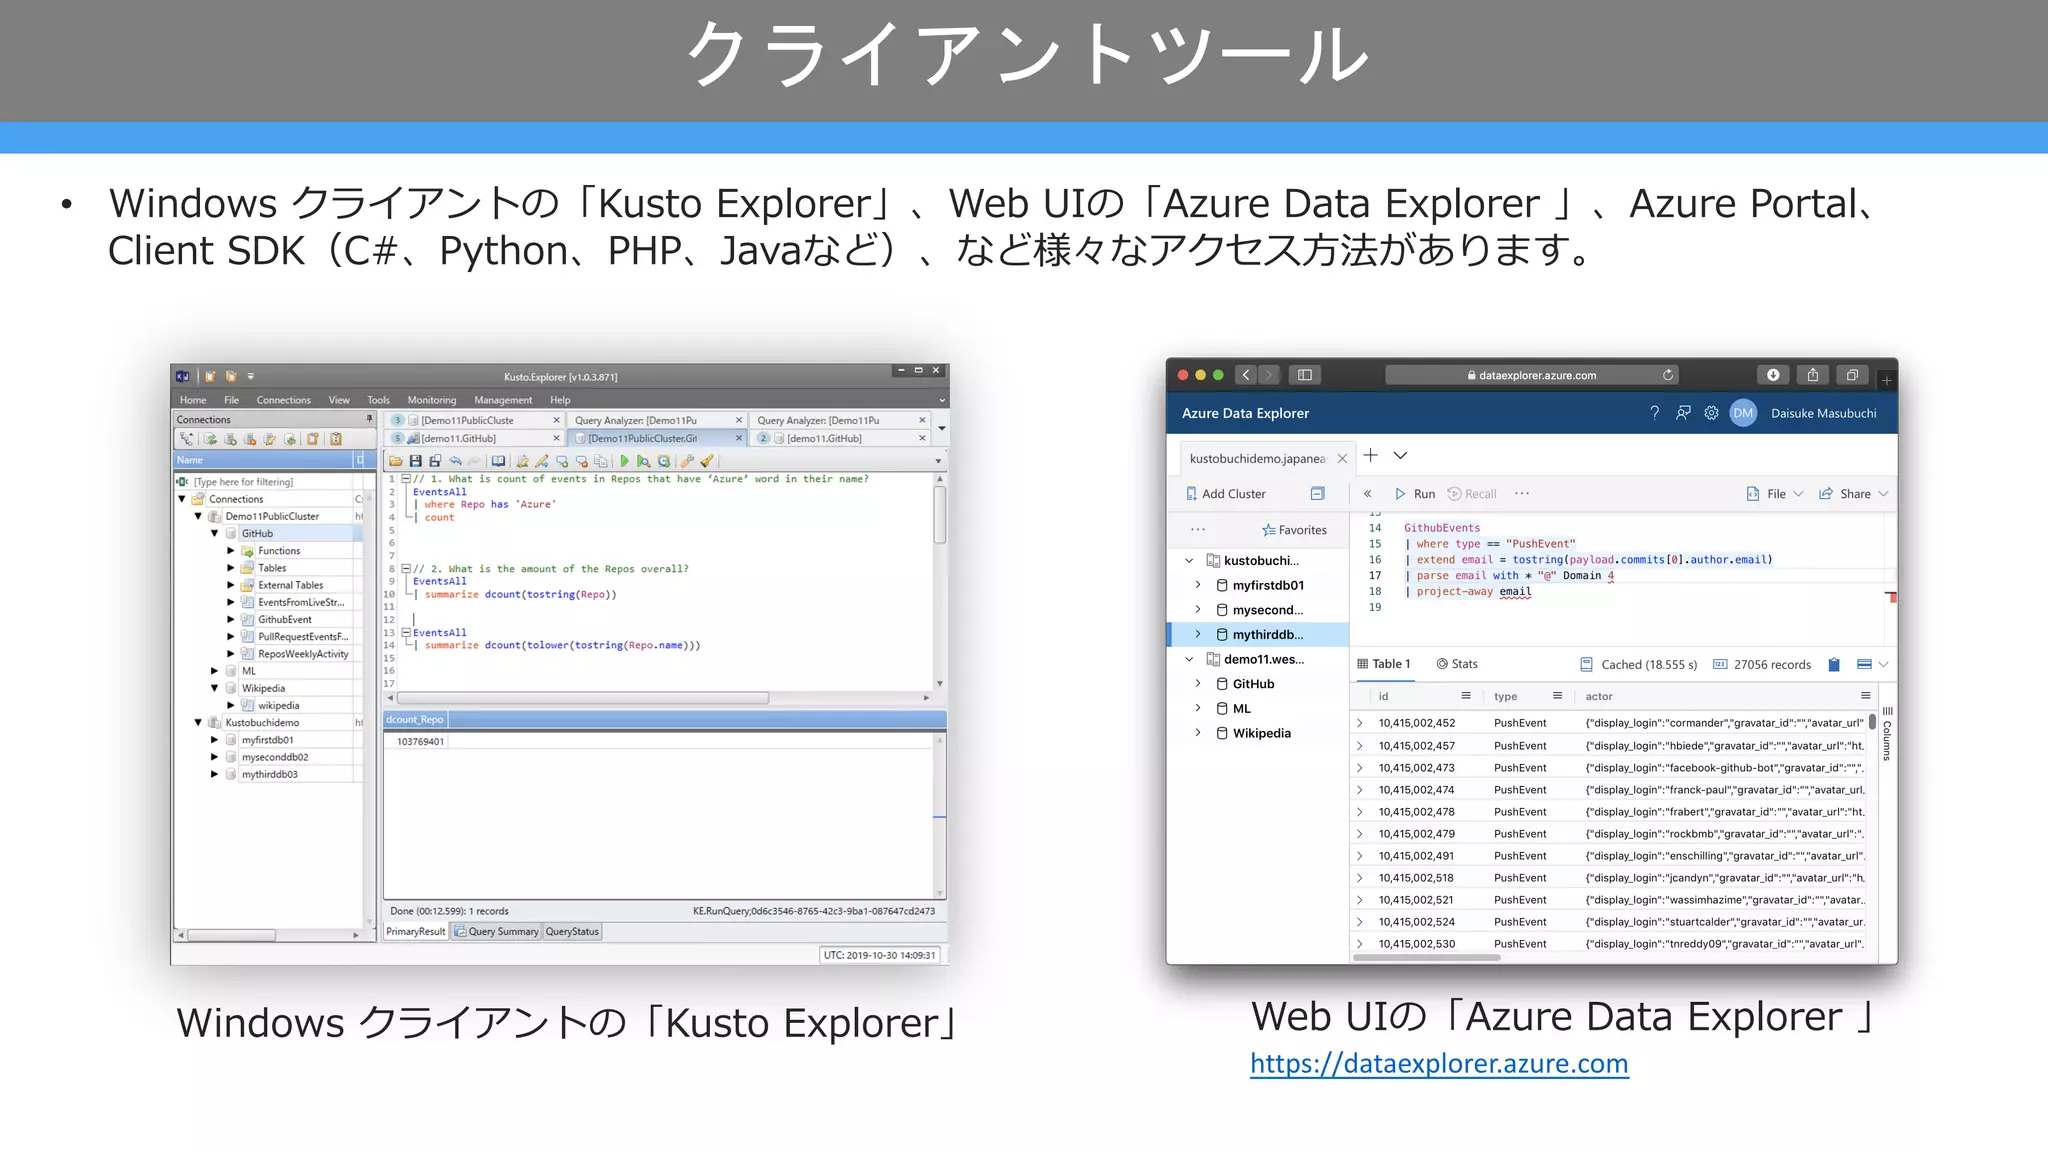Viewport: 2048px width, 1152px height.
Task: Select mythirddb03 under Kustobuchidemo
Action: [269, 775]
